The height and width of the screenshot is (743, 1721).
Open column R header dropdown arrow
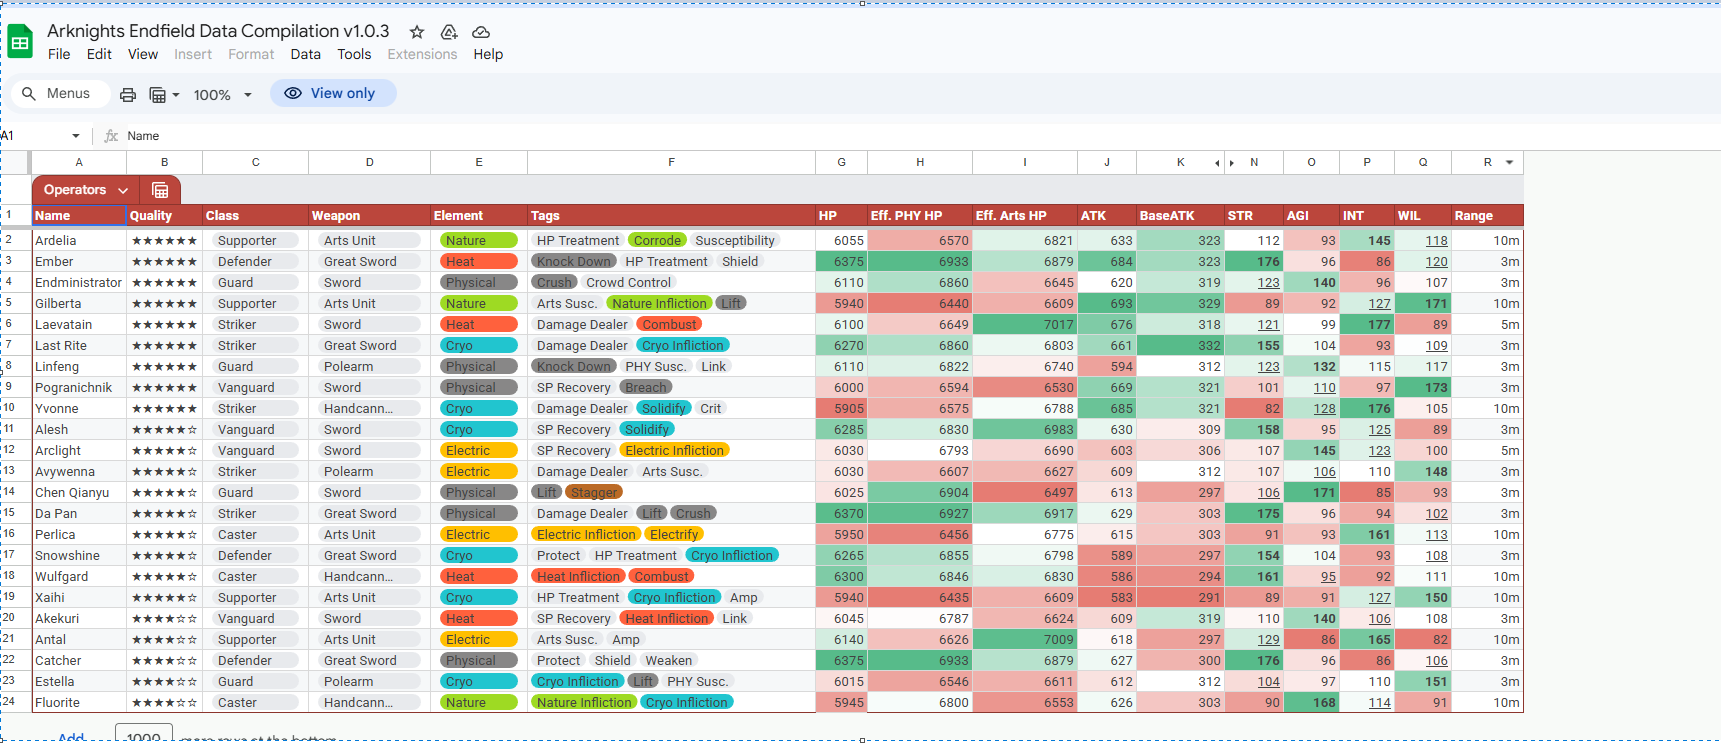[1509, 162]
